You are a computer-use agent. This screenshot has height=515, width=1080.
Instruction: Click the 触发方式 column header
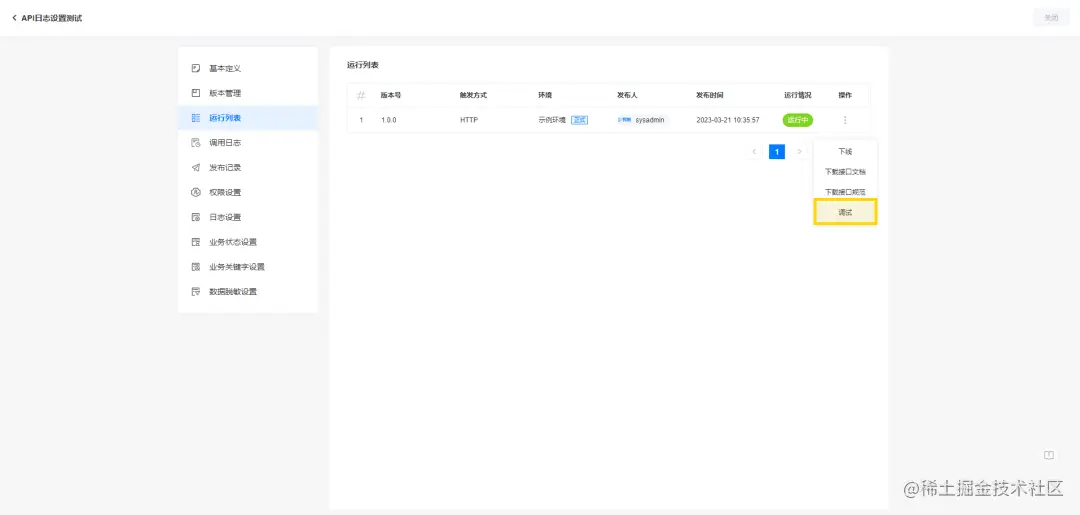click(x=473, y=95)
